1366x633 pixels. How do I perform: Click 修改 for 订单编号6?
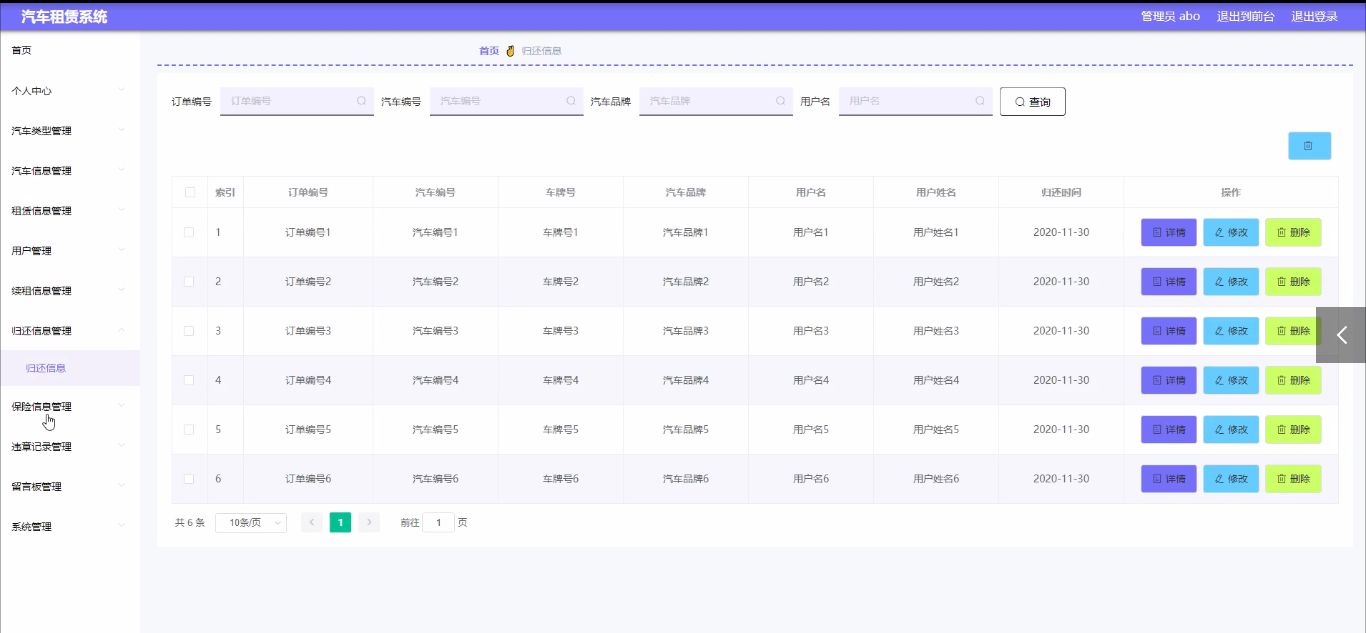[x=1231, y=479]
